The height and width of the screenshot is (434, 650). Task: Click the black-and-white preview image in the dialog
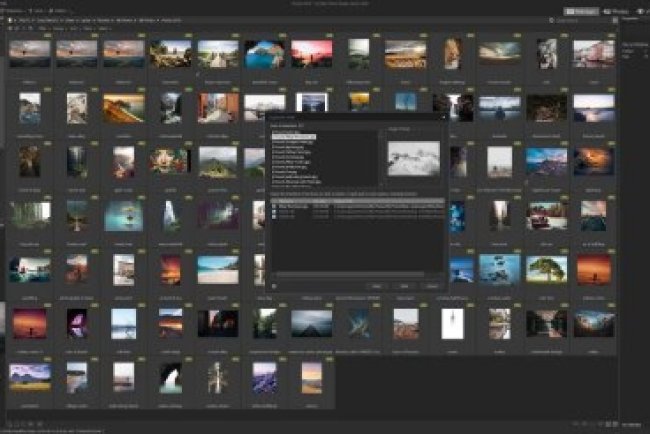[x=414, y=158]
